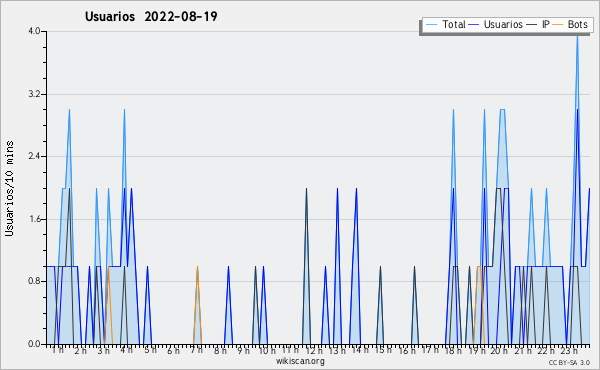600x370 pixels.
Task: Click the wikiscan.org label below the chart
Action: pyautogui.click(x=300, y=361)
